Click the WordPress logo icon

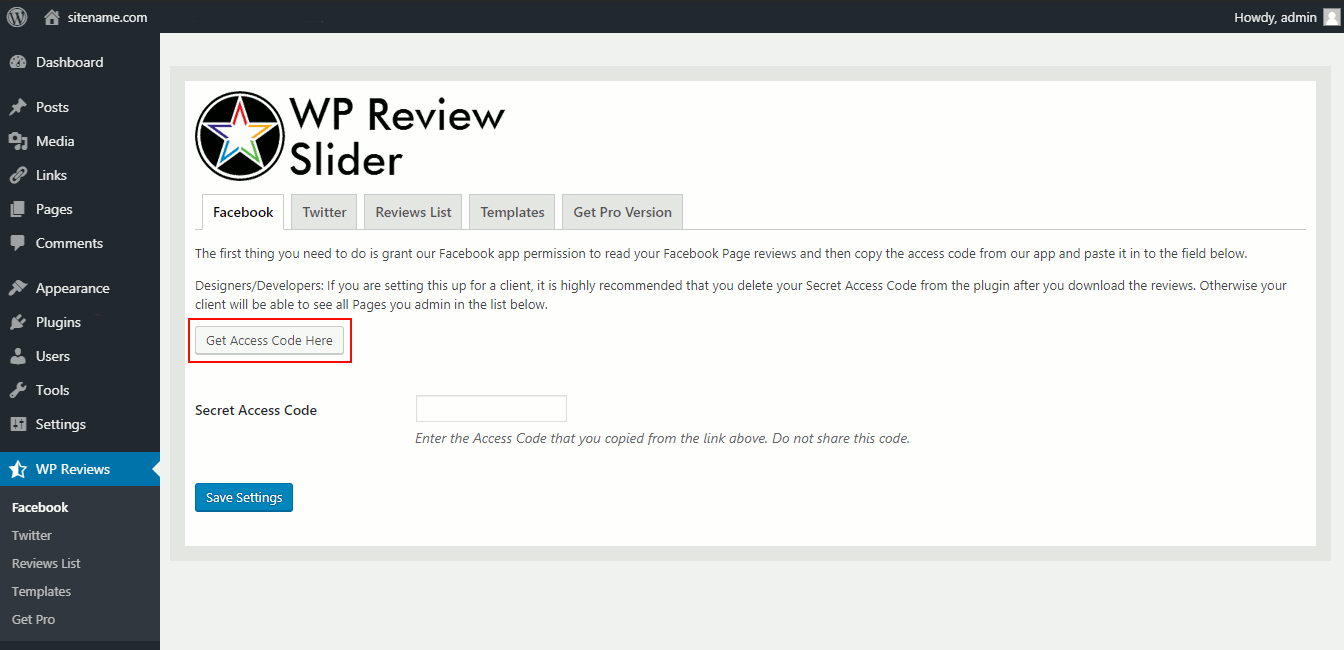[x=17, y=16]
